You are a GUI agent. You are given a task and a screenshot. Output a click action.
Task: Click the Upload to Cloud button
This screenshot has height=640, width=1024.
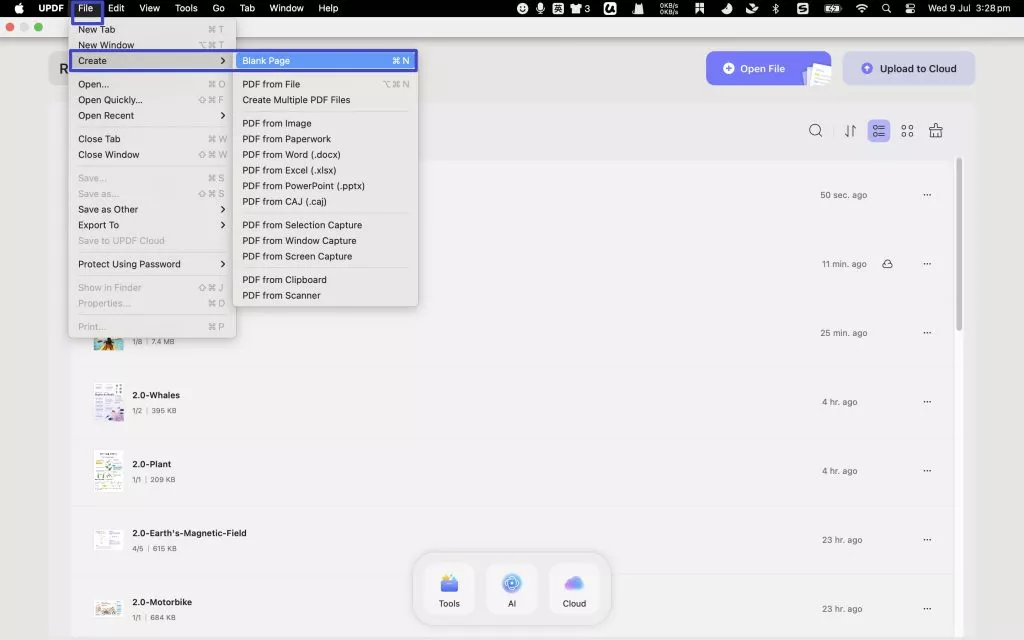908,69
